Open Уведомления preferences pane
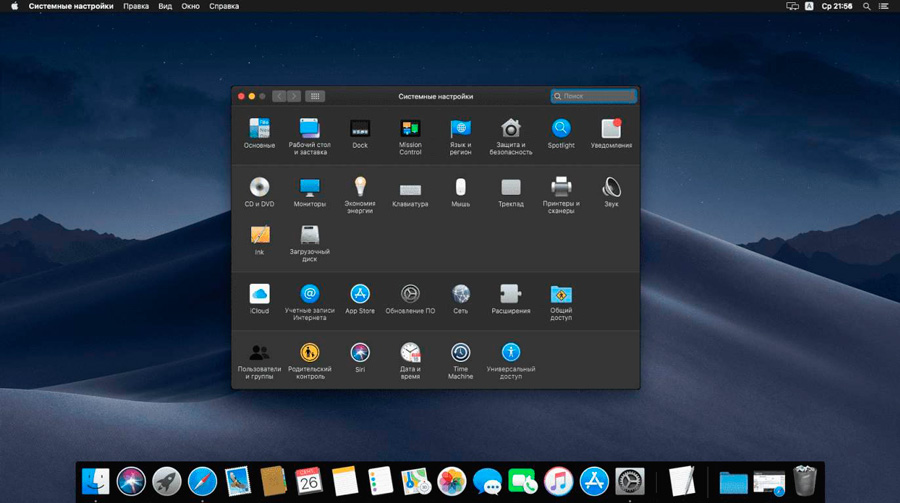 pos(611,133)
